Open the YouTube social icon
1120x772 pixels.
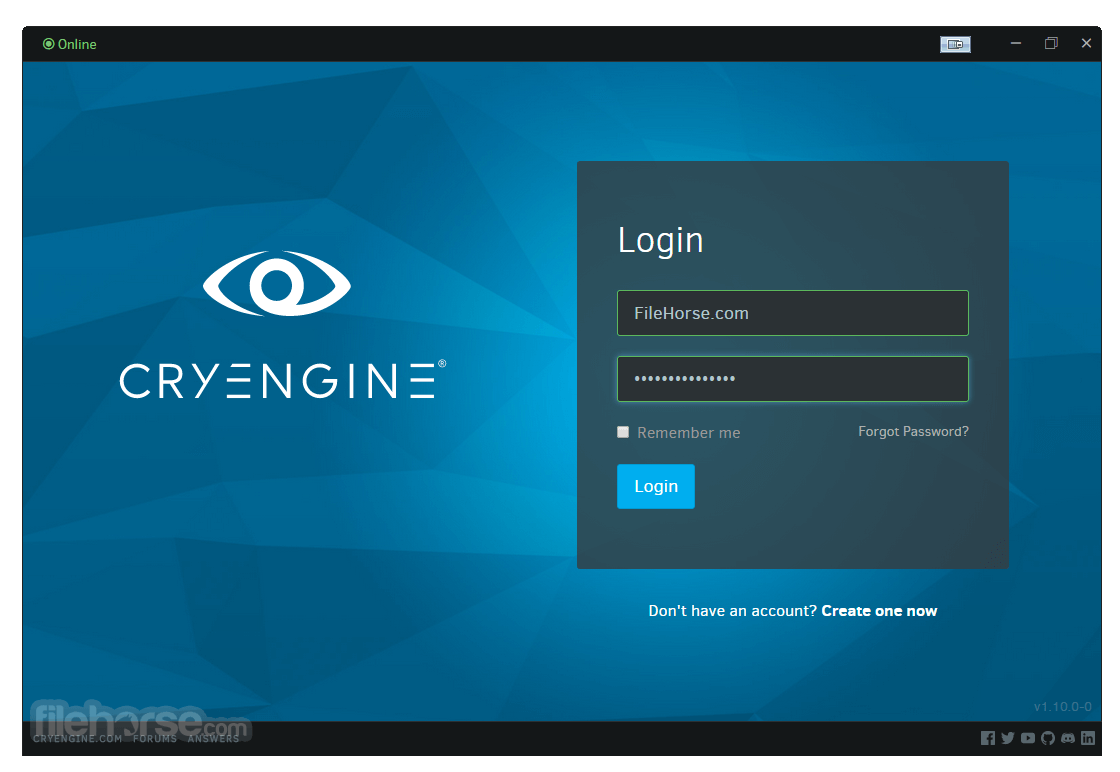pos(1027,738)
